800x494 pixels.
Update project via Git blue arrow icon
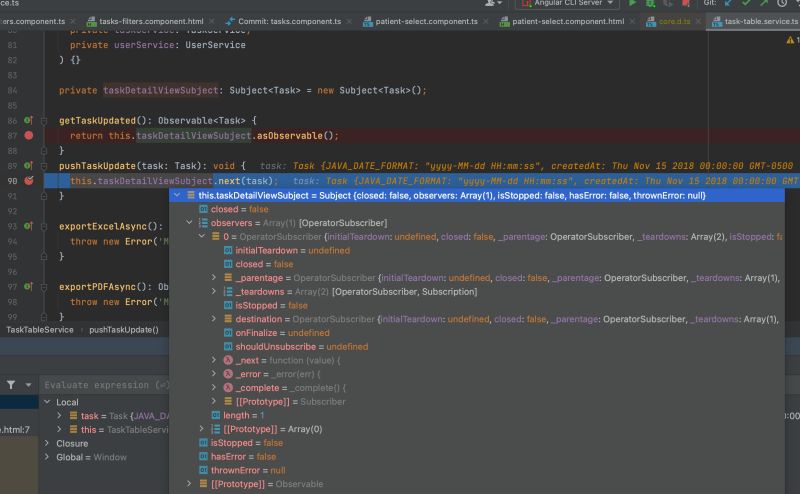point(728,3)
